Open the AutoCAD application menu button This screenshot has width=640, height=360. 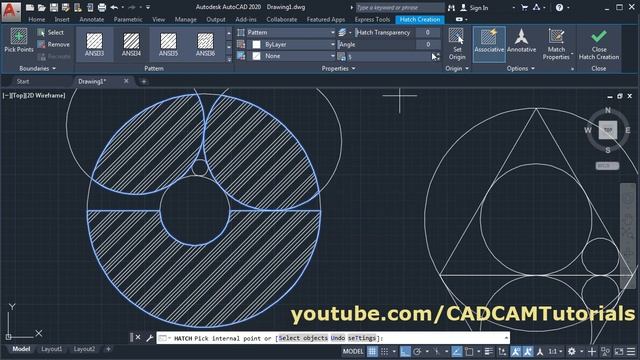pos(10,11)
